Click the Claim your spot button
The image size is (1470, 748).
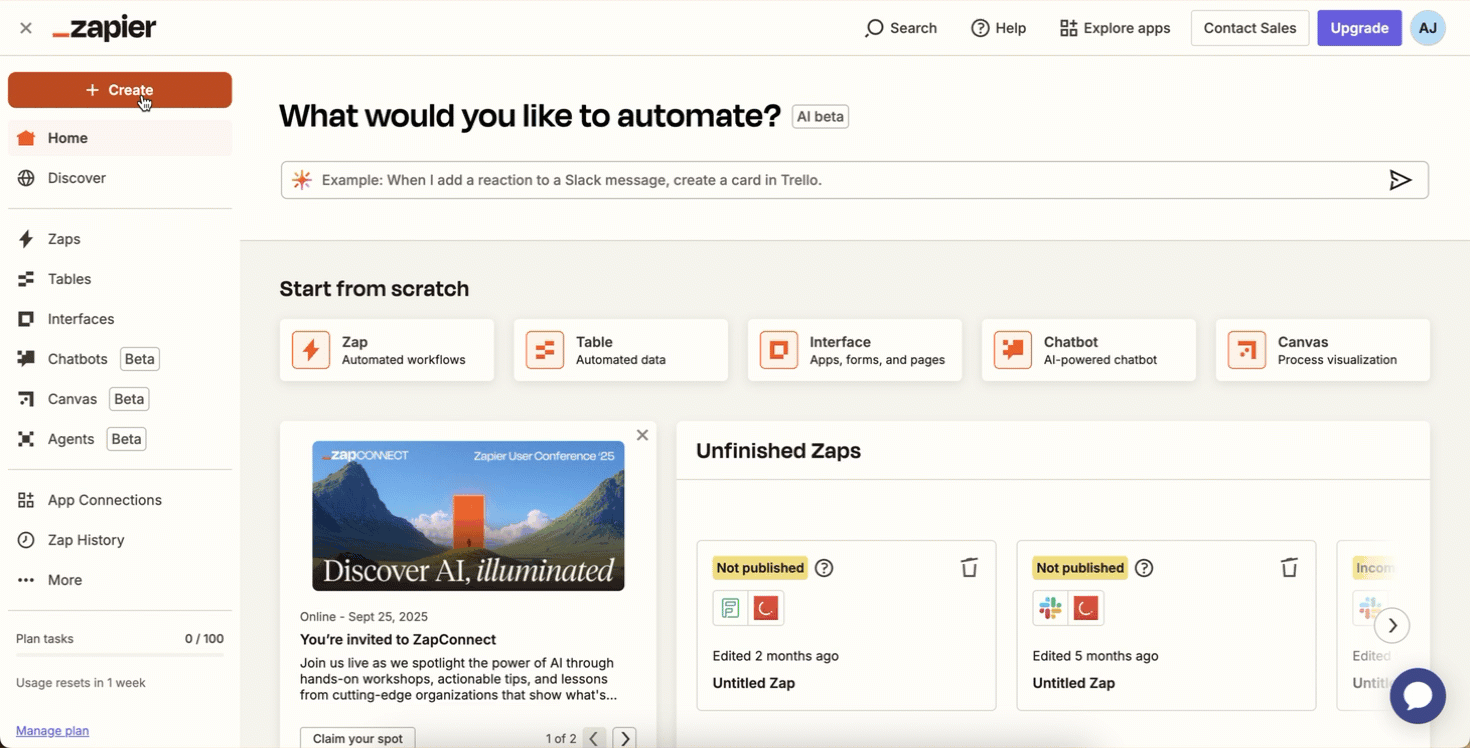pos(357,738)
